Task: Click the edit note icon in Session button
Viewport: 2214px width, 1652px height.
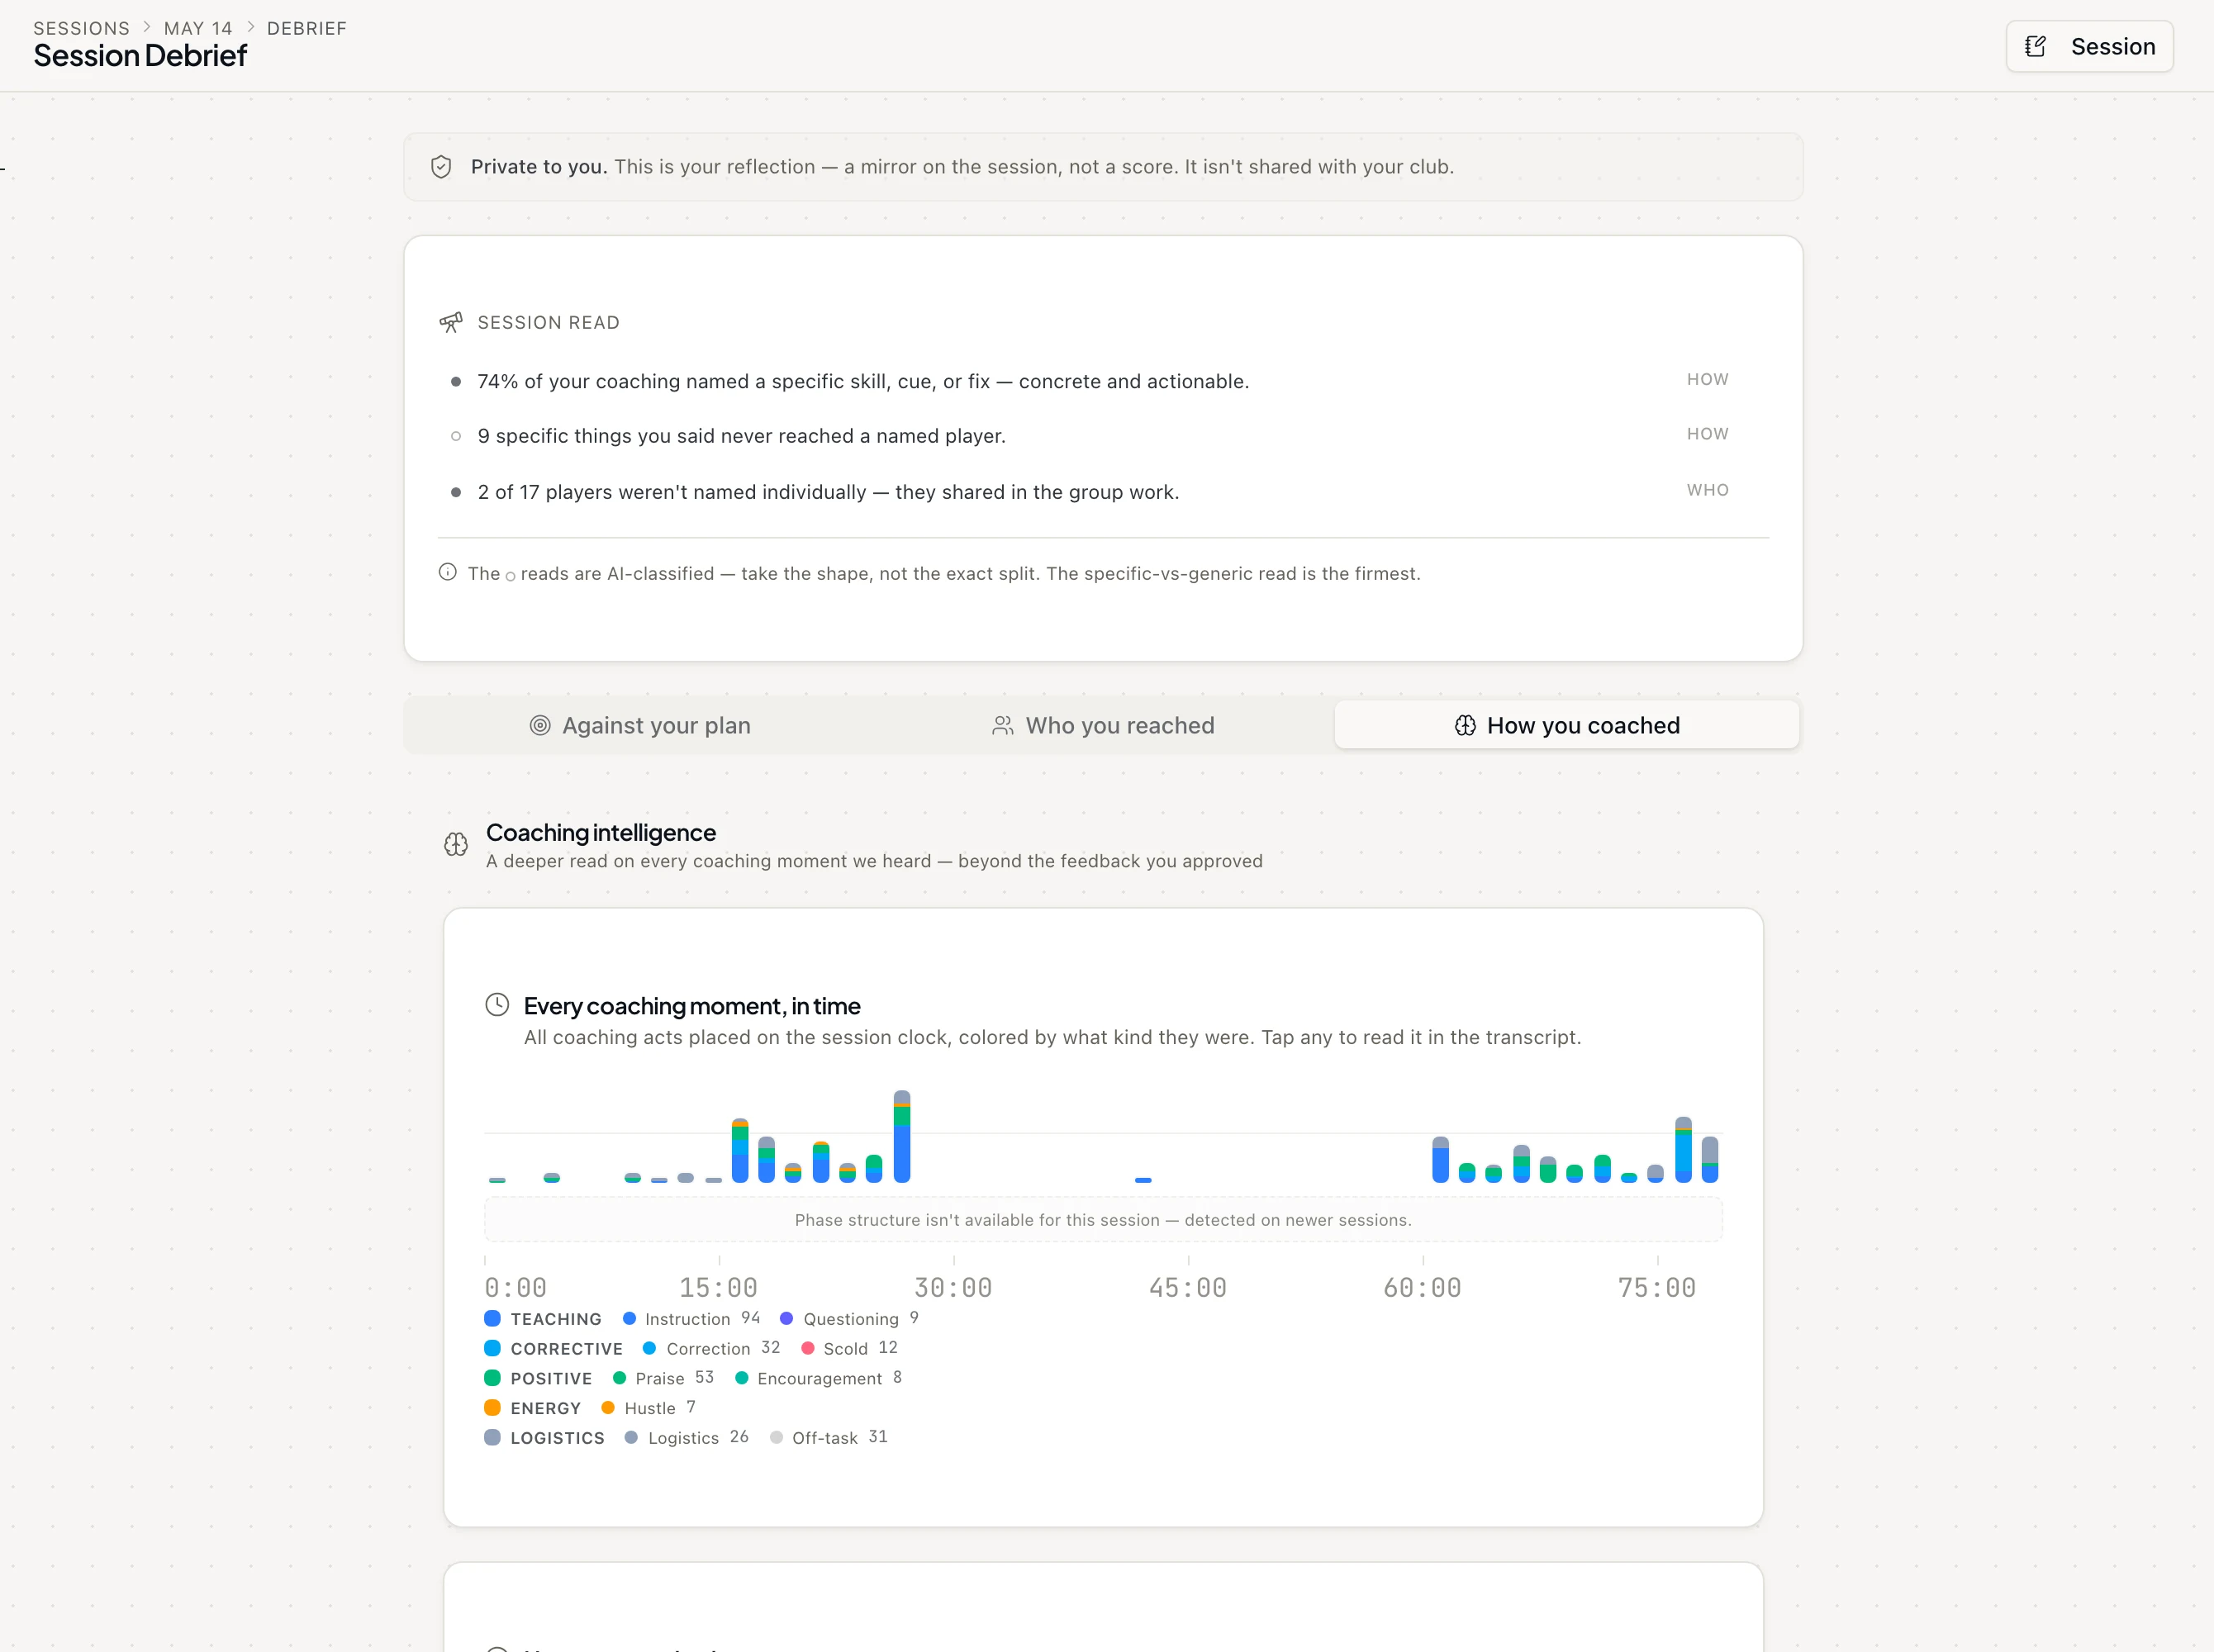Action: point(2036,46)
